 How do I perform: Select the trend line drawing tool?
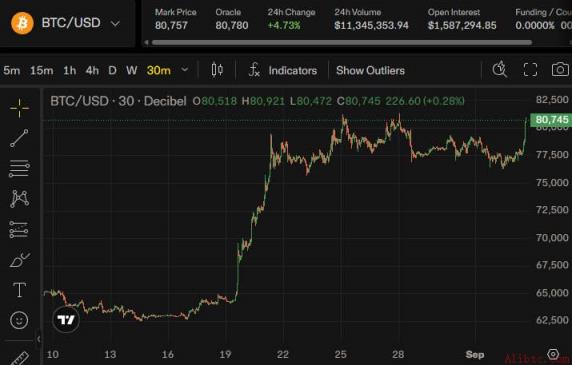click(19, 138)
